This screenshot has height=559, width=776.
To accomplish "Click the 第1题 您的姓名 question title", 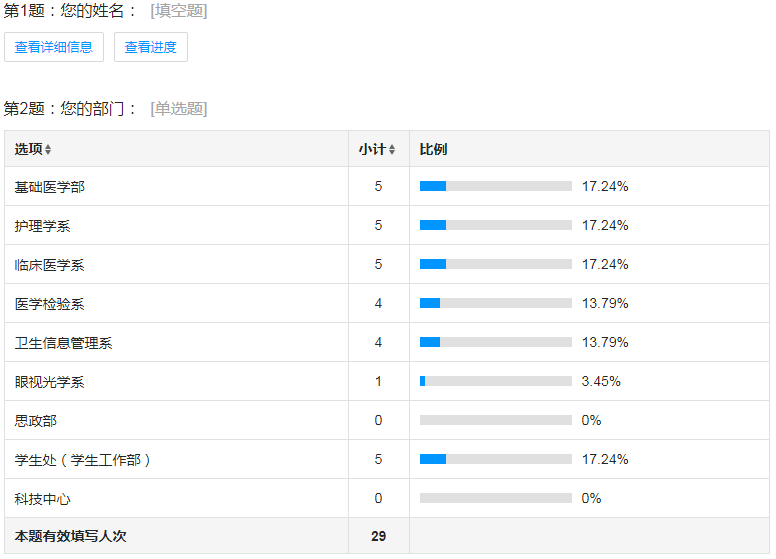I will point(72,11).
